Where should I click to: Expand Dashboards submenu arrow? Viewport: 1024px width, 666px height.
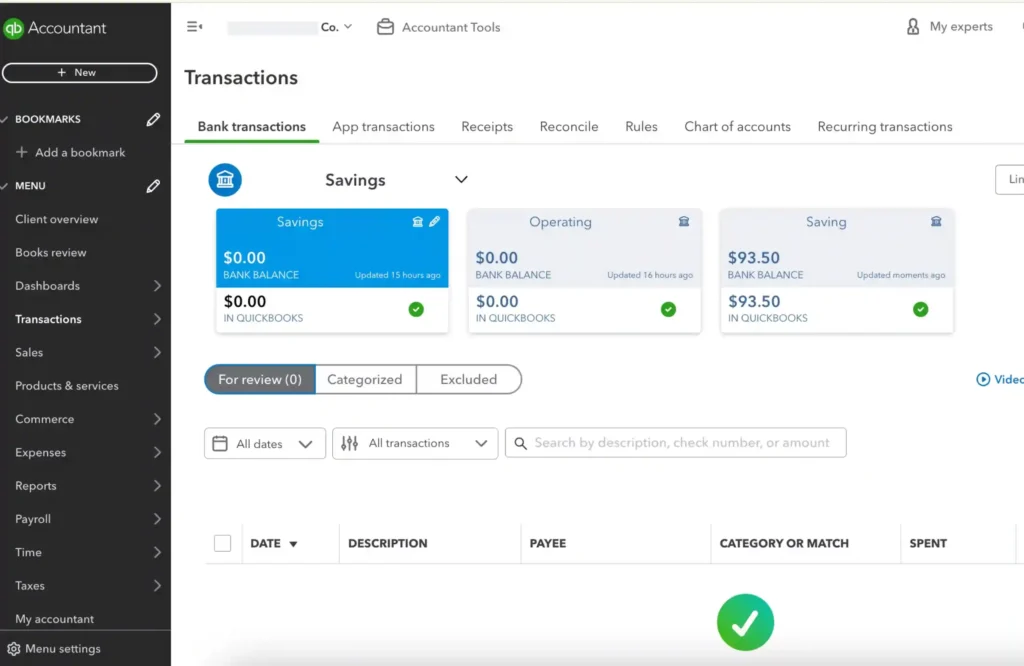click(x=157, y=286)
